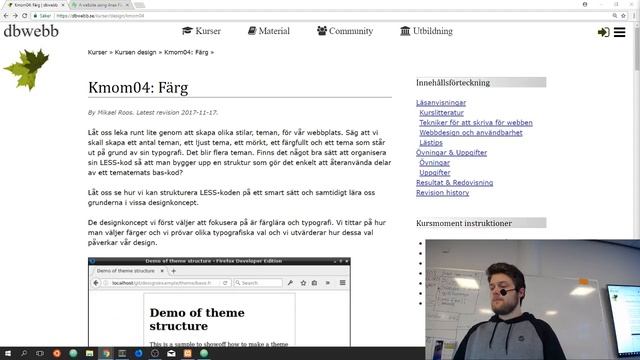Open Task View on taskbar

point(40,353)
